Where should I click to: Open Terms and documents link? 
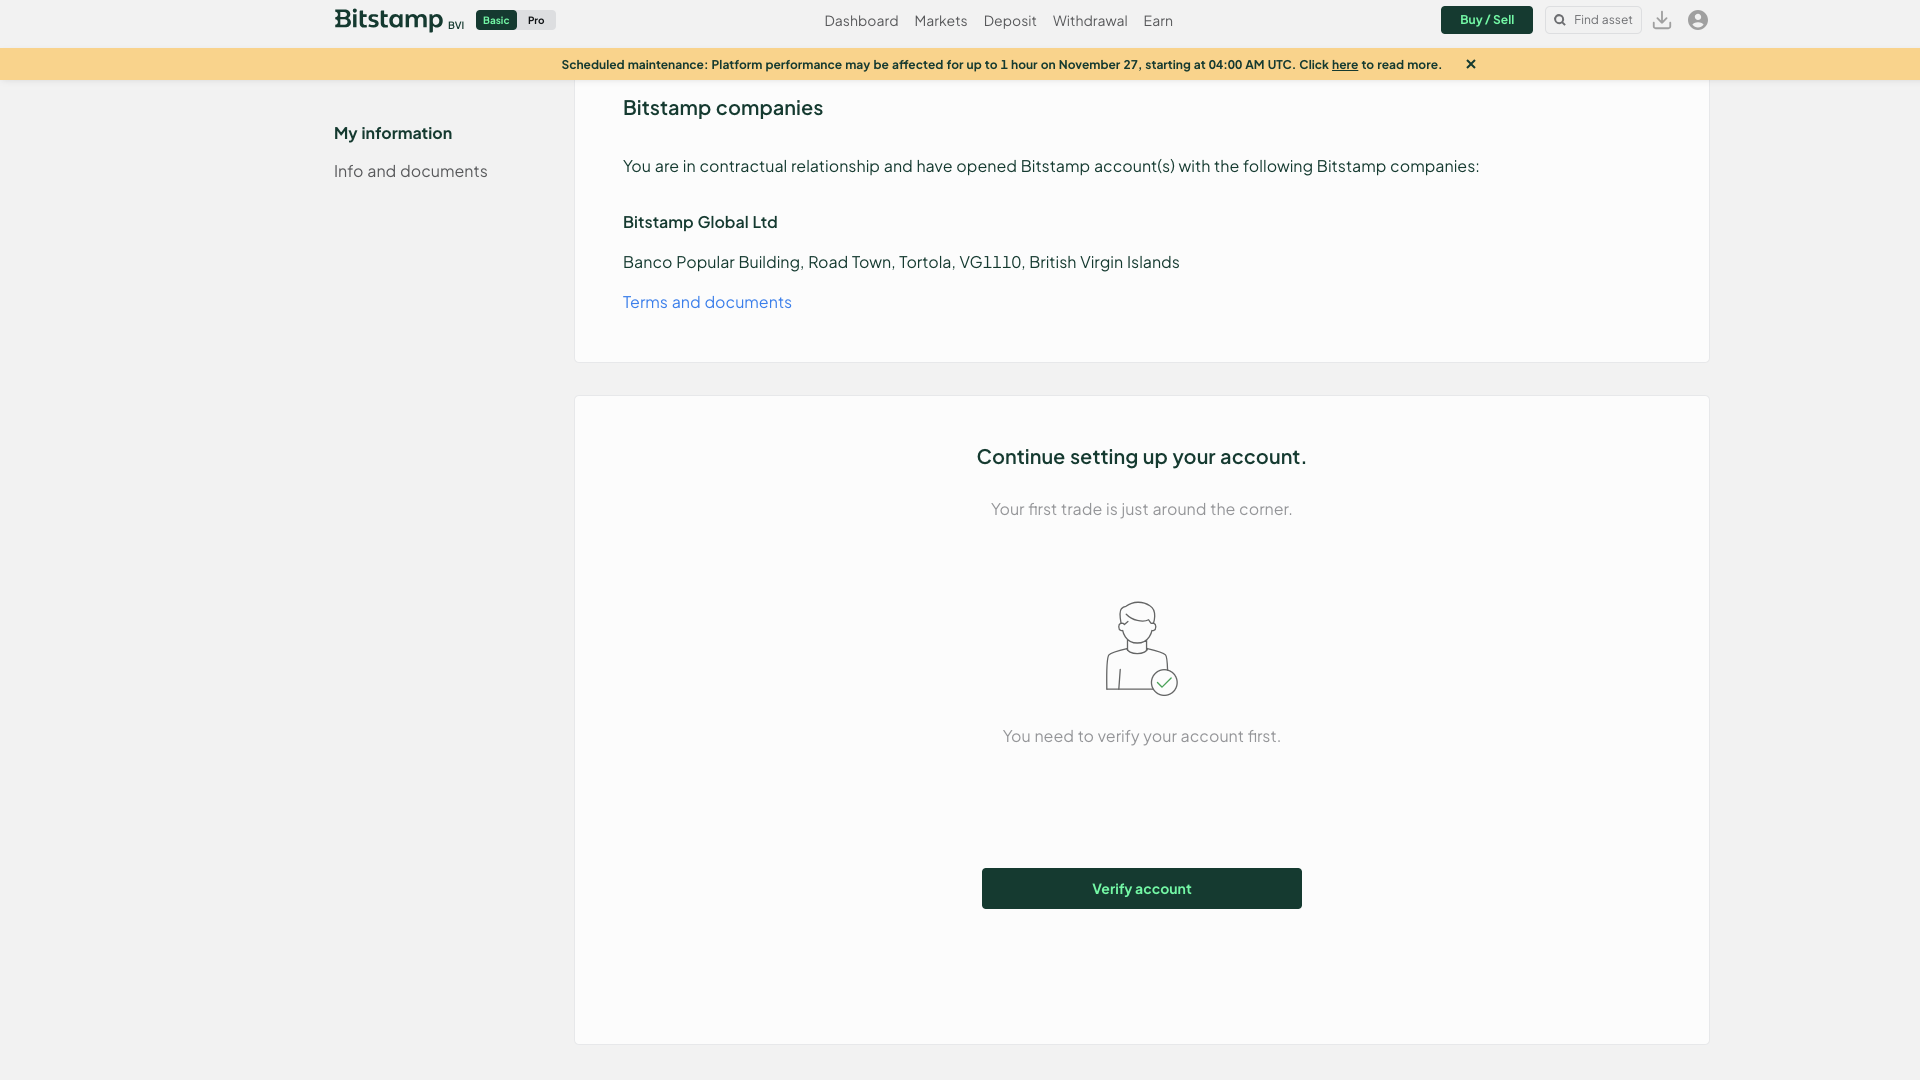coord(707,302)
